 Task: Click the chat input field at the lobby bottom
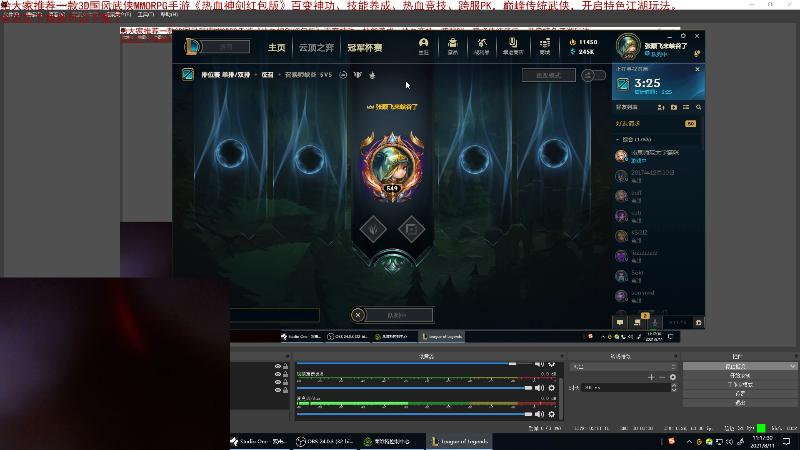(x=274, y=315)
